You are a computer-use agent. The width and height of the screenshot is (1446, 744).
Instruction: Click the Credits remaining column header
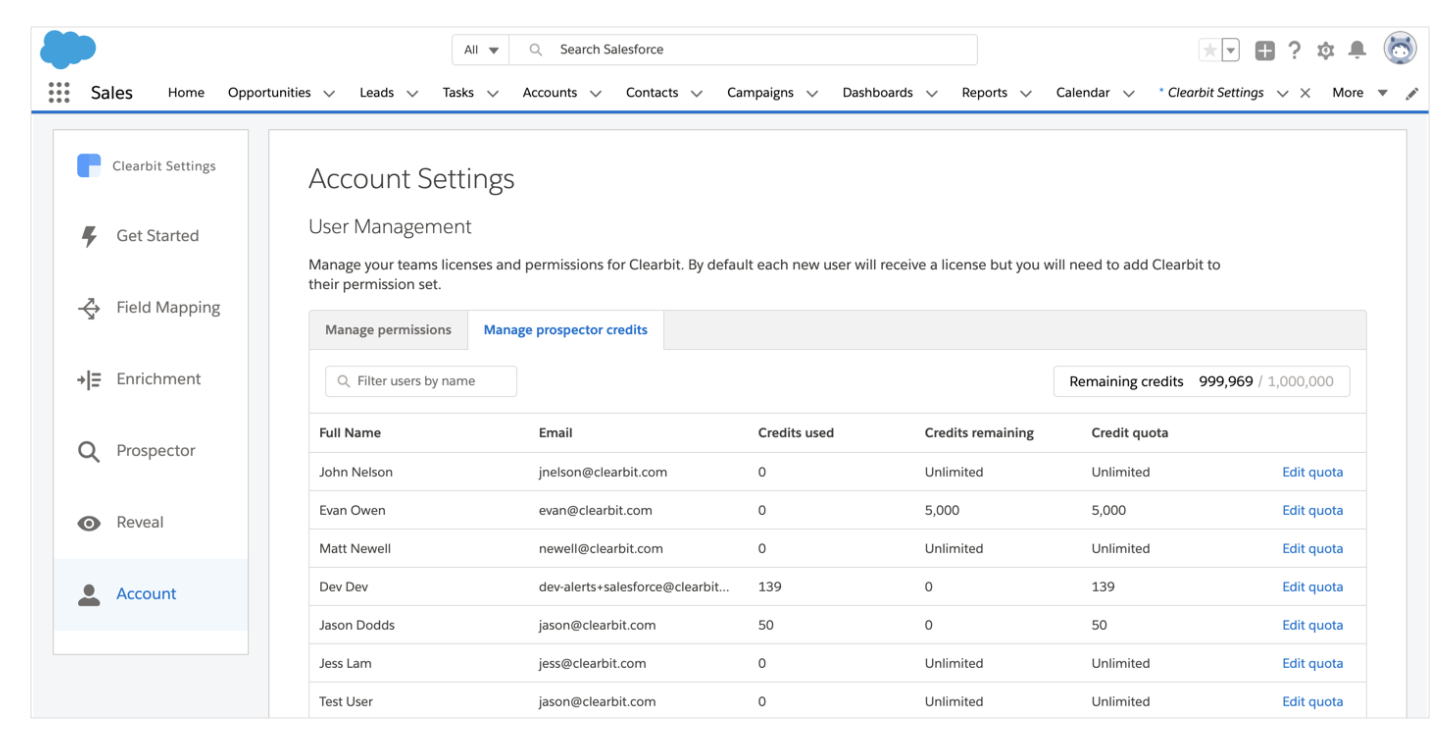[979, 433]
